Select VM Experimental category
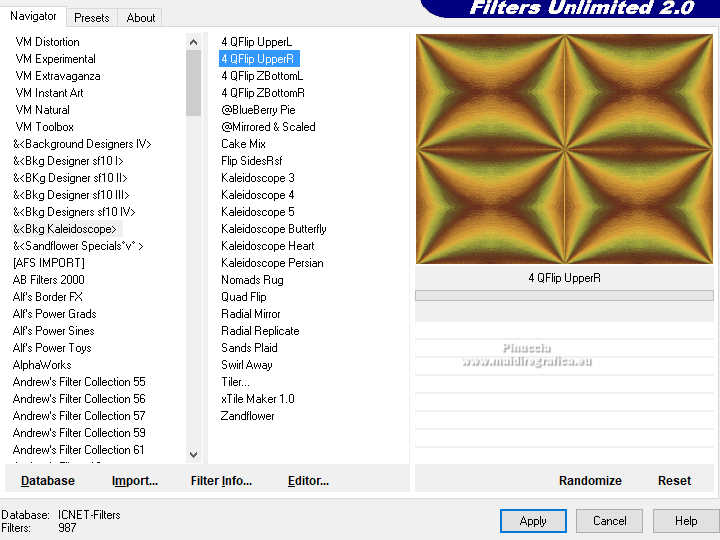This screenshot has width=720, height=540. click(x=56, y=59)
